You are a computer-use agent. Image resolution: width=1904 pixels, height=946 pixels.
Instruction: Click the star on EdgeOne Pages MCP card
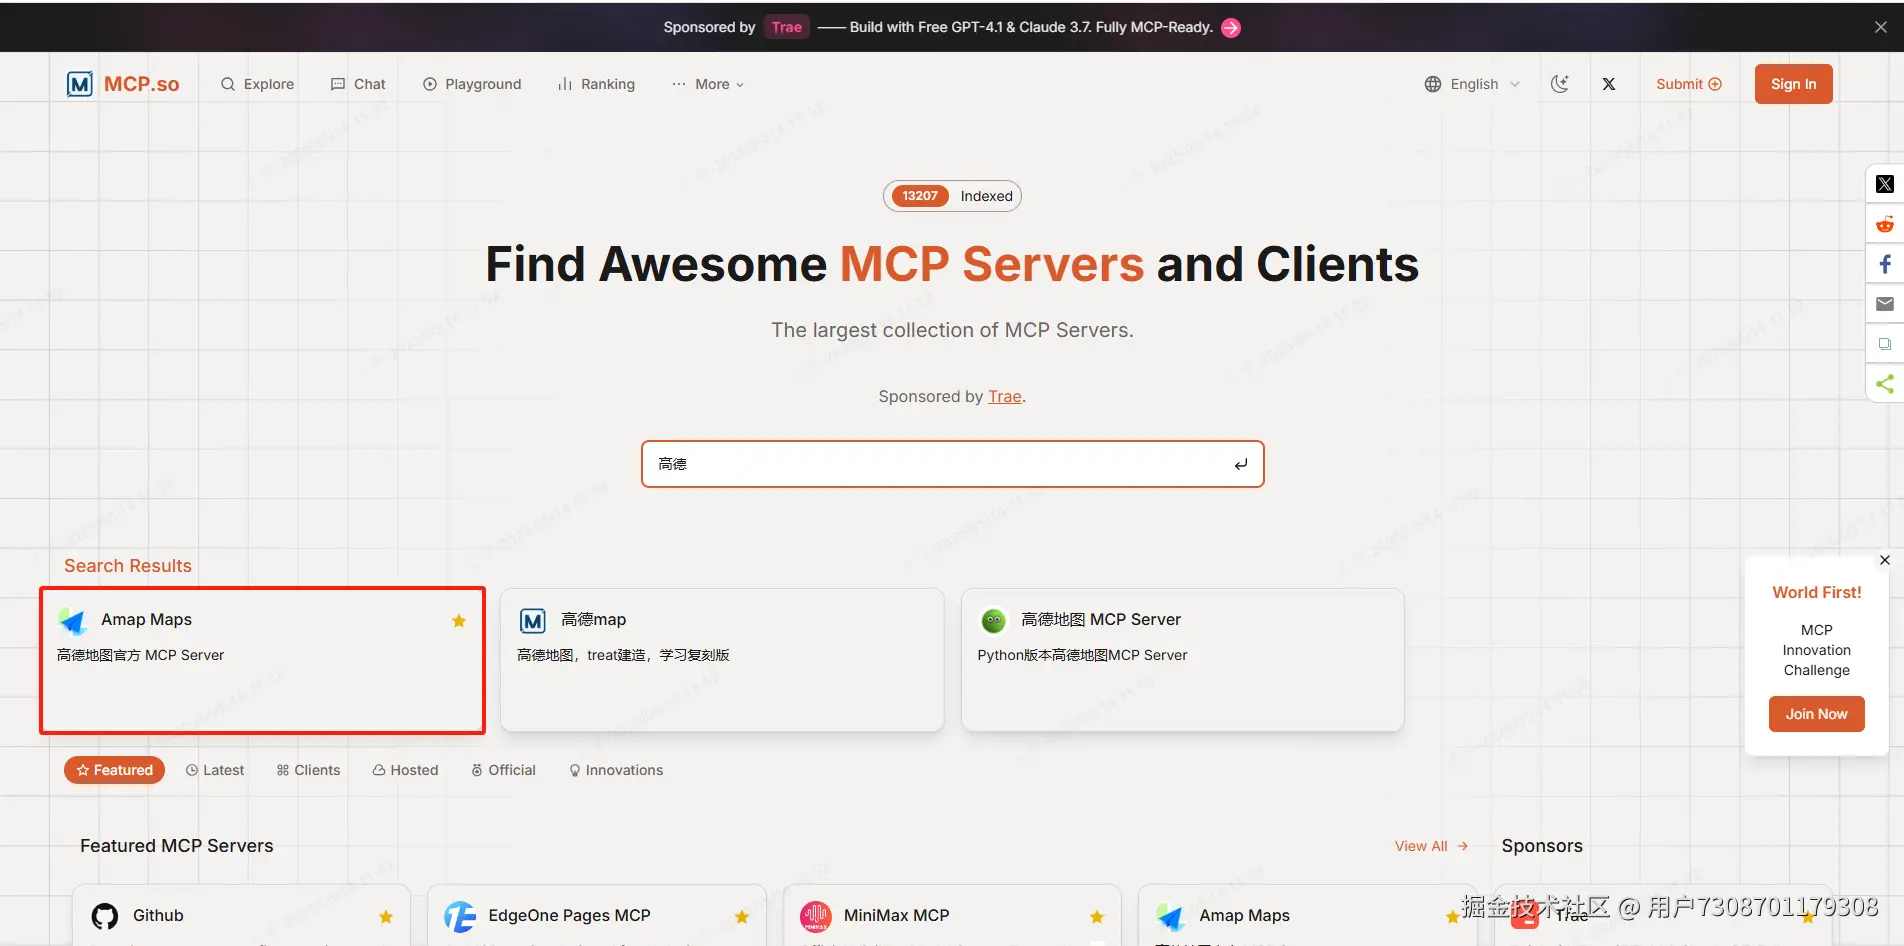tap(742, 917)
